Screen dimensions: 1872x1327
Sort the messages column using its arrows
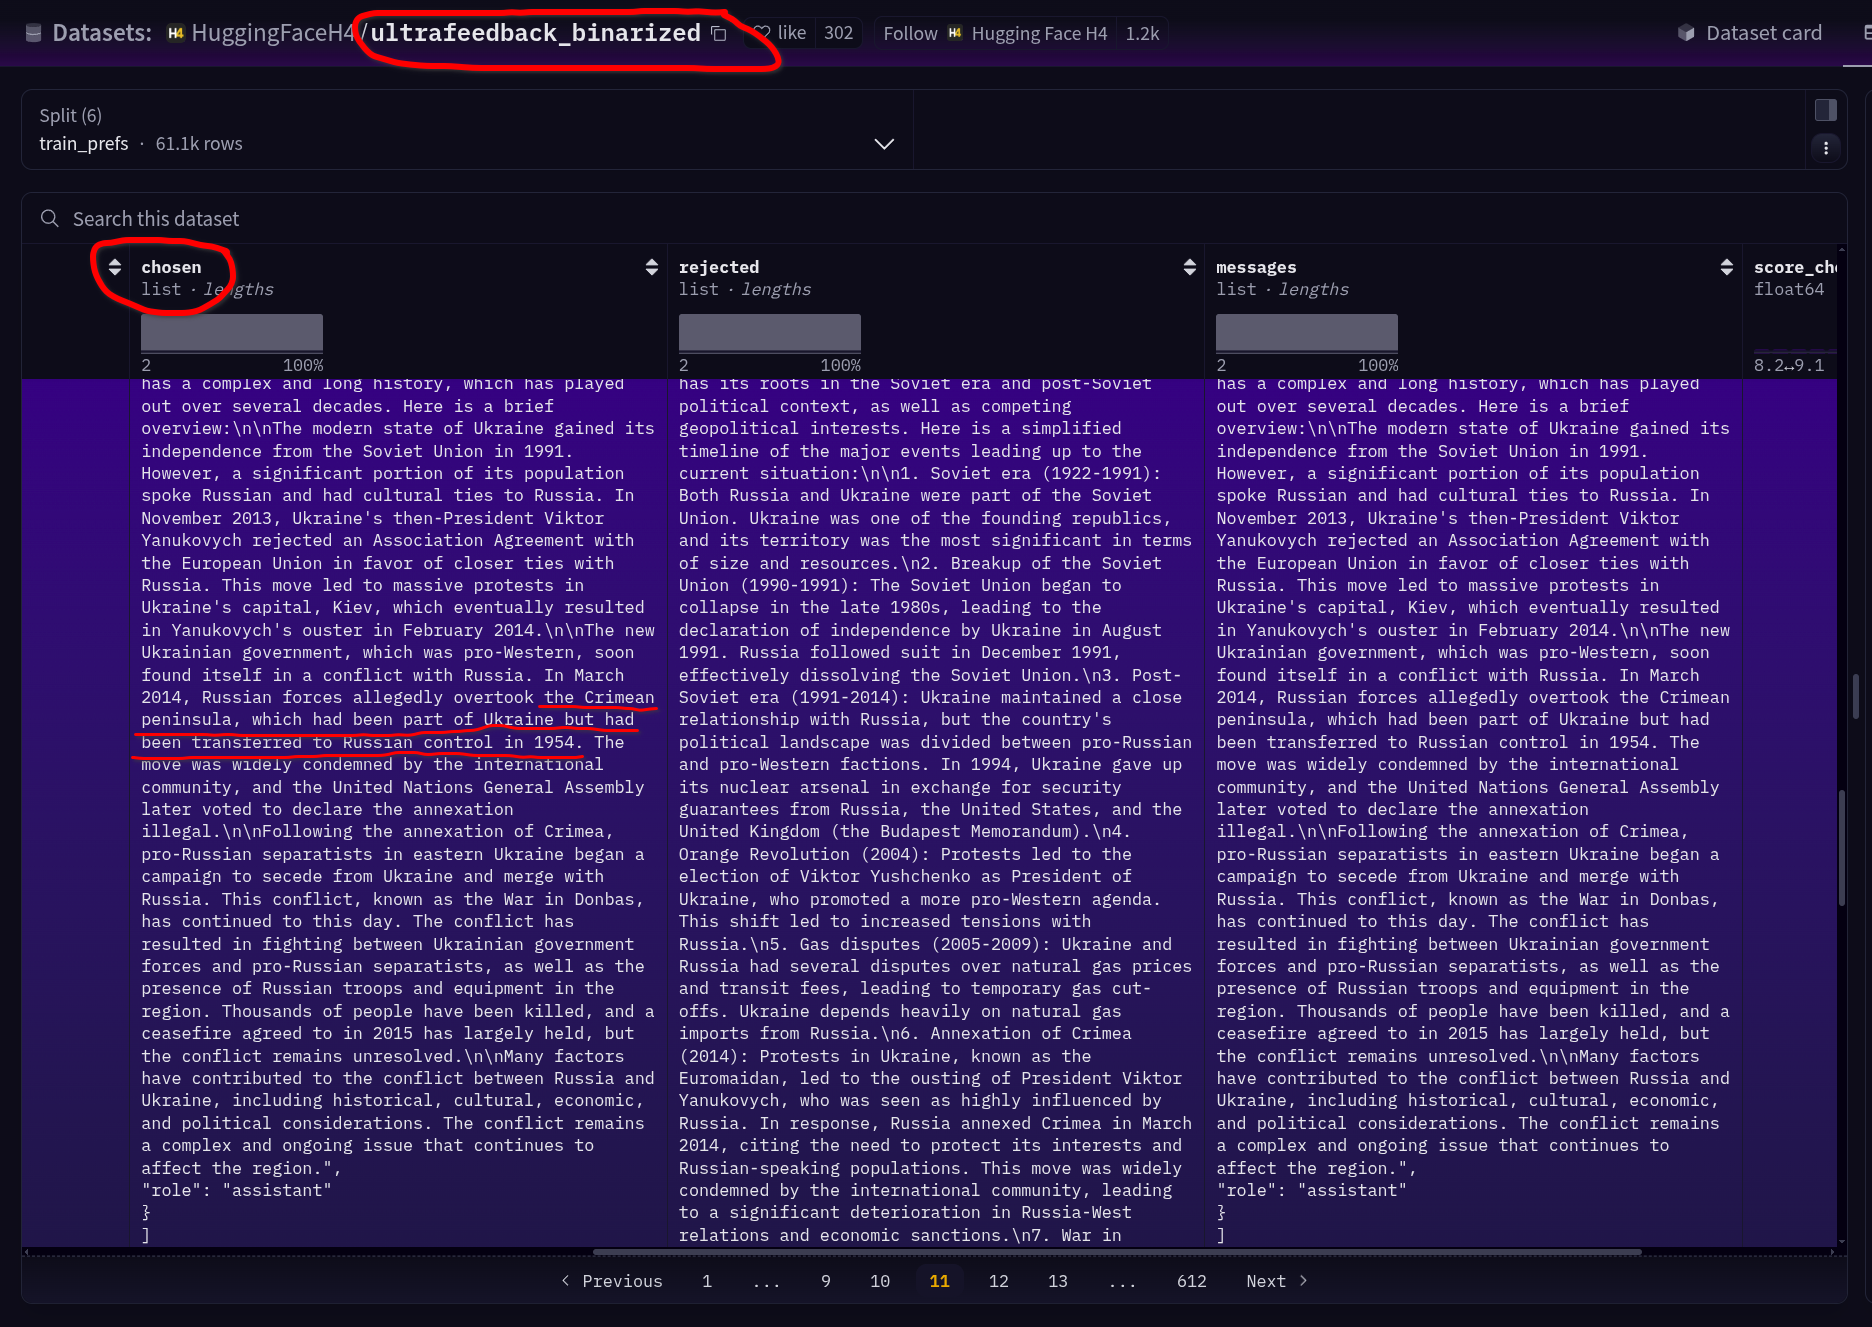point(1727,267)
